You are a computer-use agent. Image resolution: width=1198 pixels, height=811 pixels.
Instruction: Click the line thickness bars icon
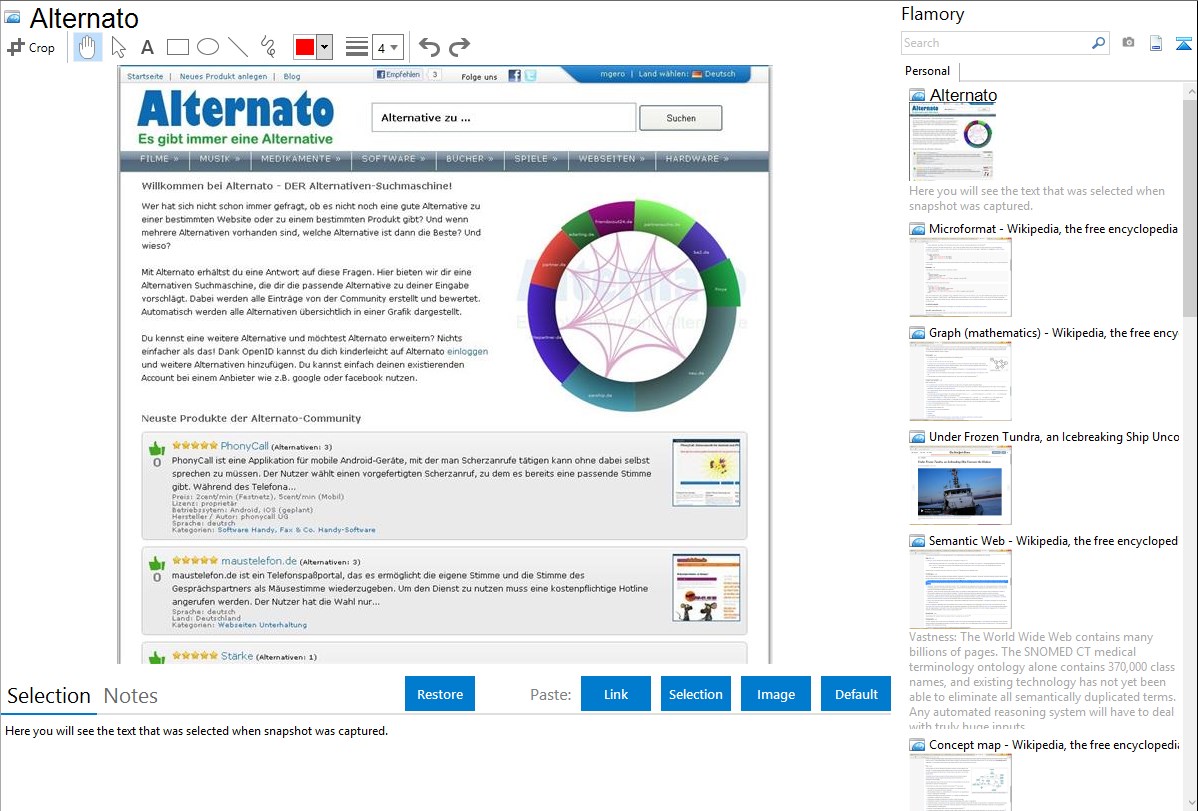click(x=357, y=47)
